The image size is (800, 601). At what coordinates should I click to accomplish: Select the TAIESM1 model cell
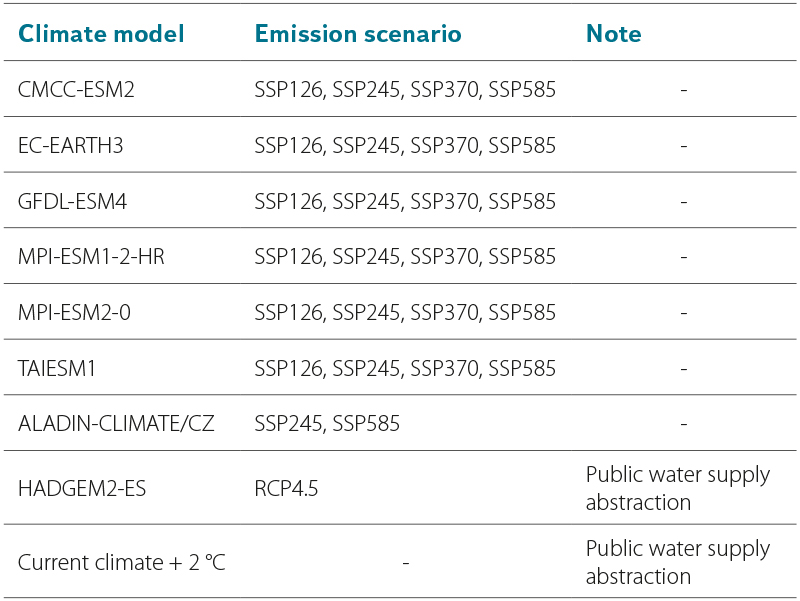57,368
